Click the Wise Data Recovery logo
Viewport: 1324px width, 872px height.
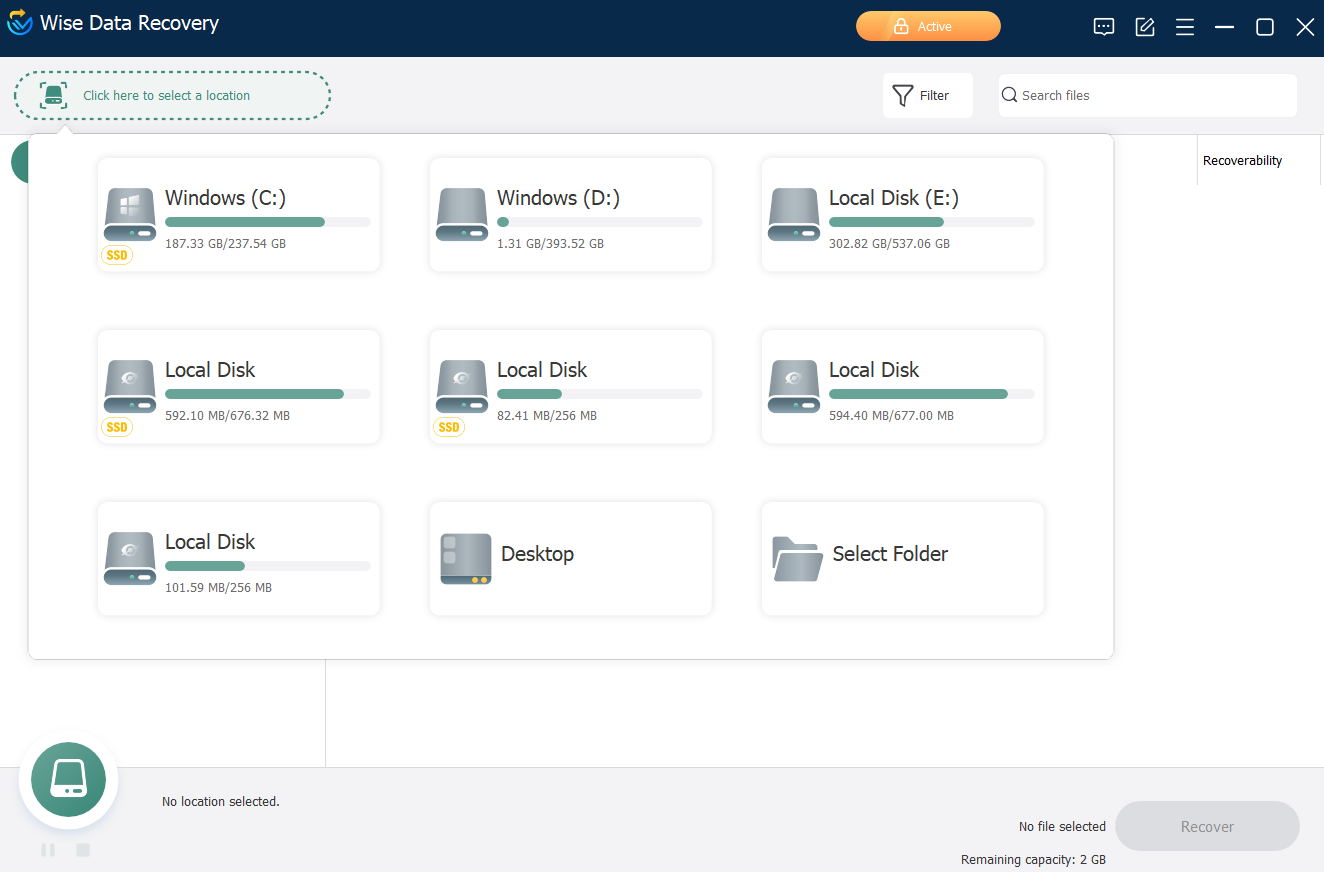(x=19, y=22)
